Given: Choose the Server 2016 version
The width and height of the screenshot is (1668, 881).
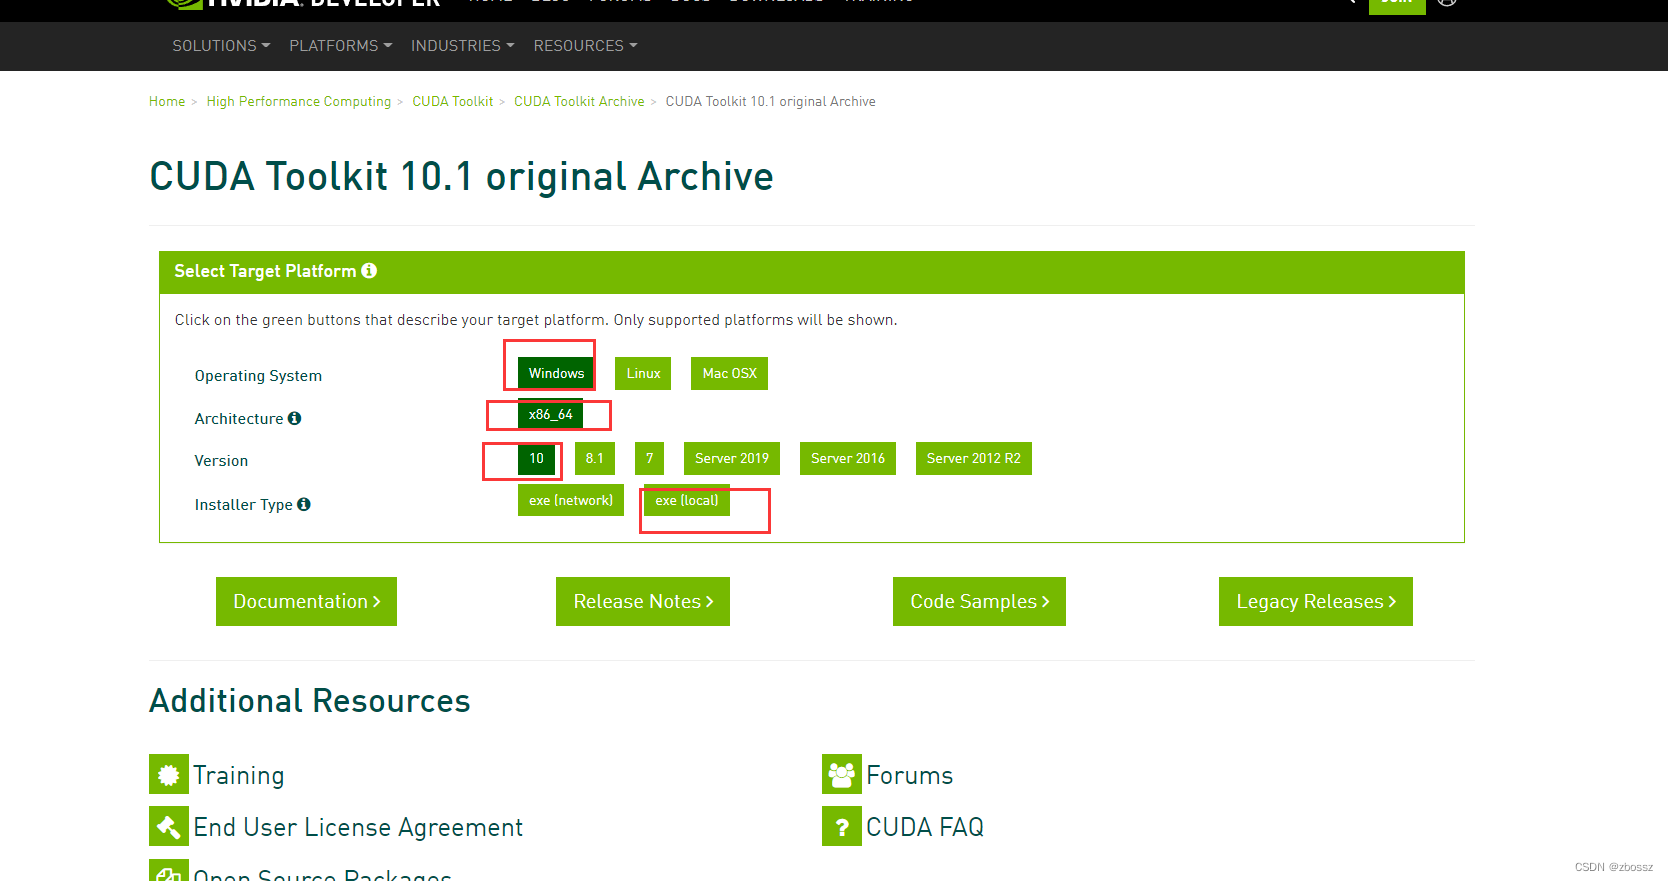Looking at the screenshot, I should (847, 458).
